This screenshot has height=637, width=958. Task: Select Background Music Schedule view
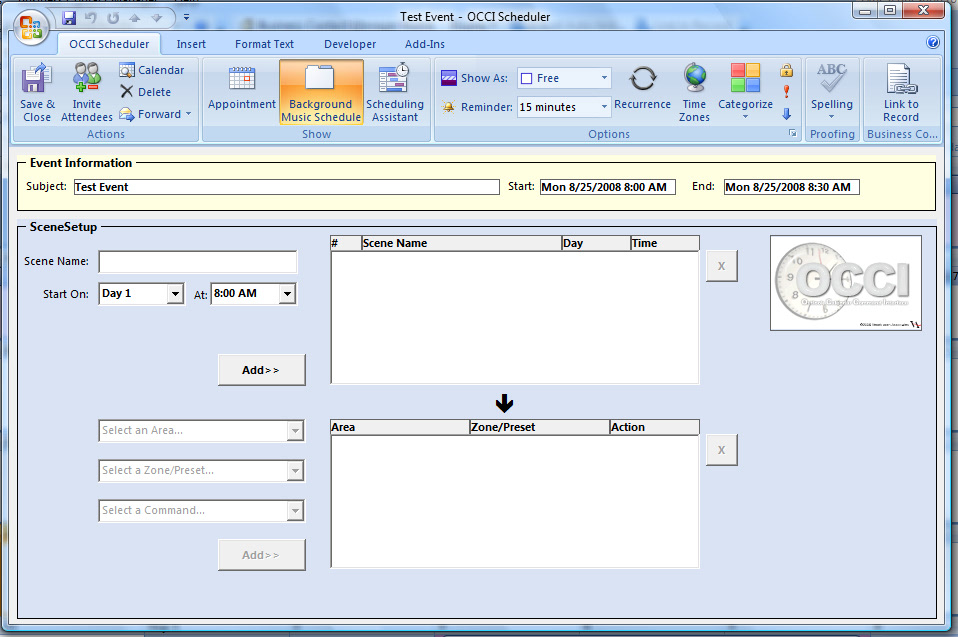[321, 92]
